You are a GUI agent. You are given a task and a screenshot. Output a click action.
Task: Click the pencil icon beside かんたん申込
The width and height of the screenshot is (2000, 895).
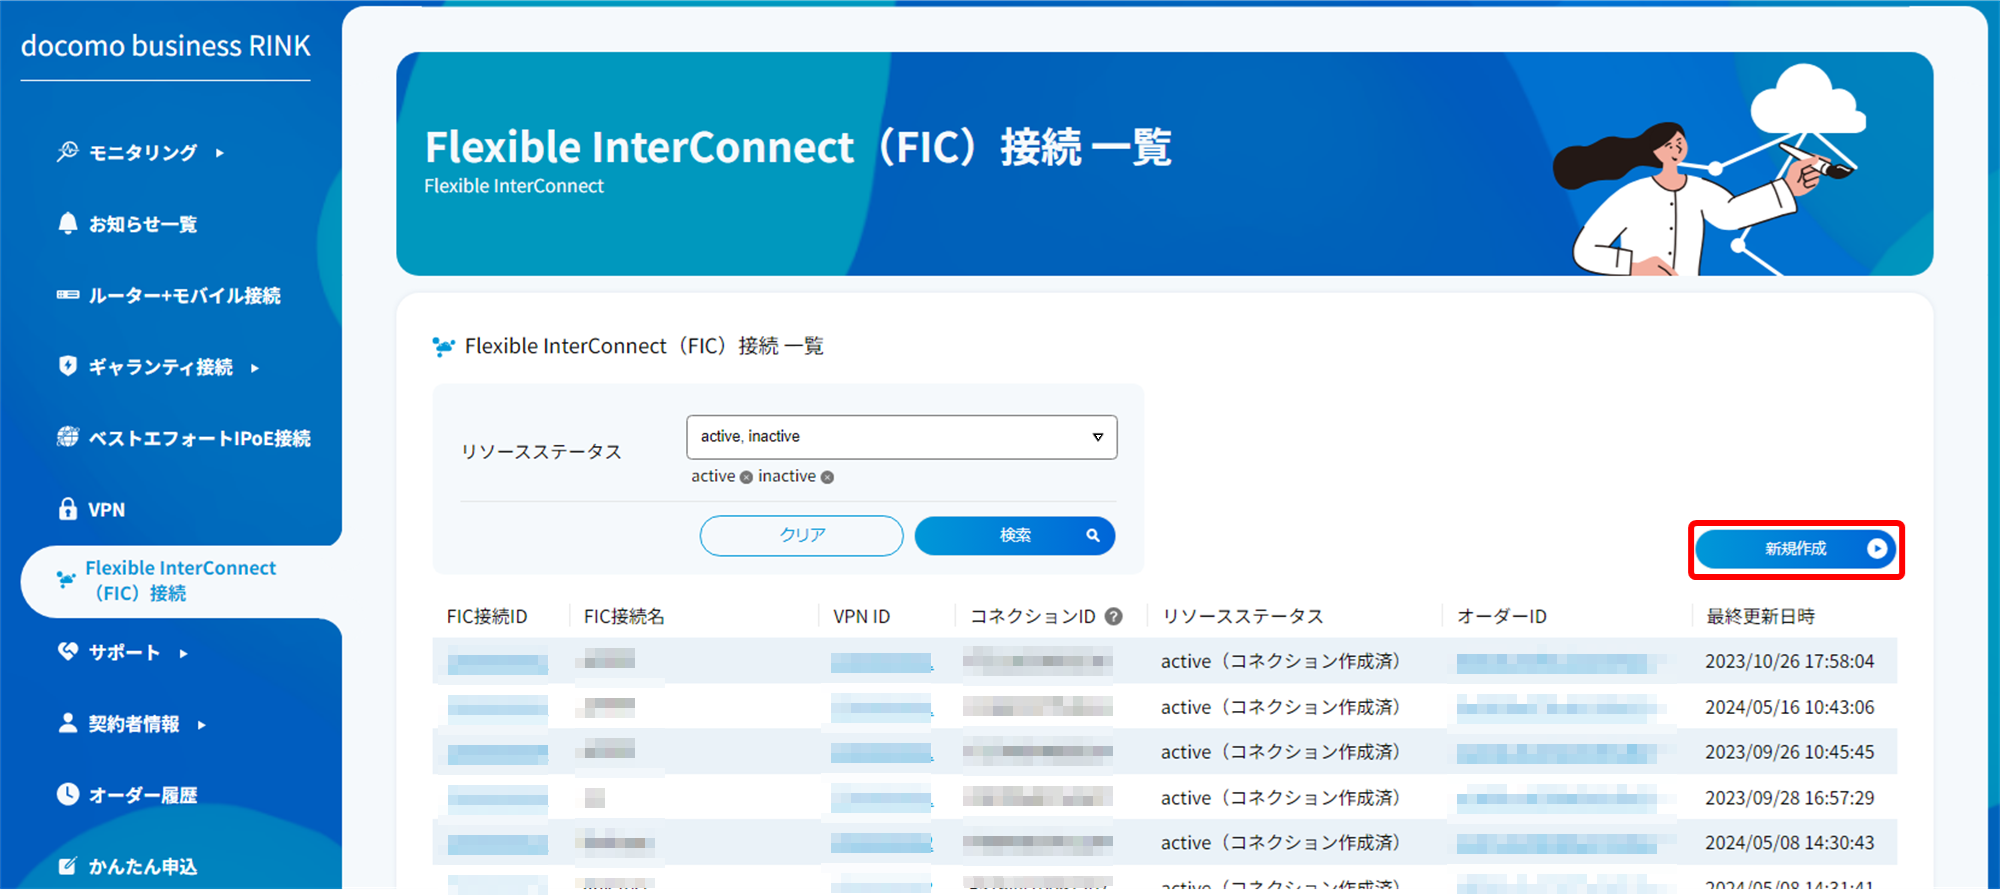(67, 866)
